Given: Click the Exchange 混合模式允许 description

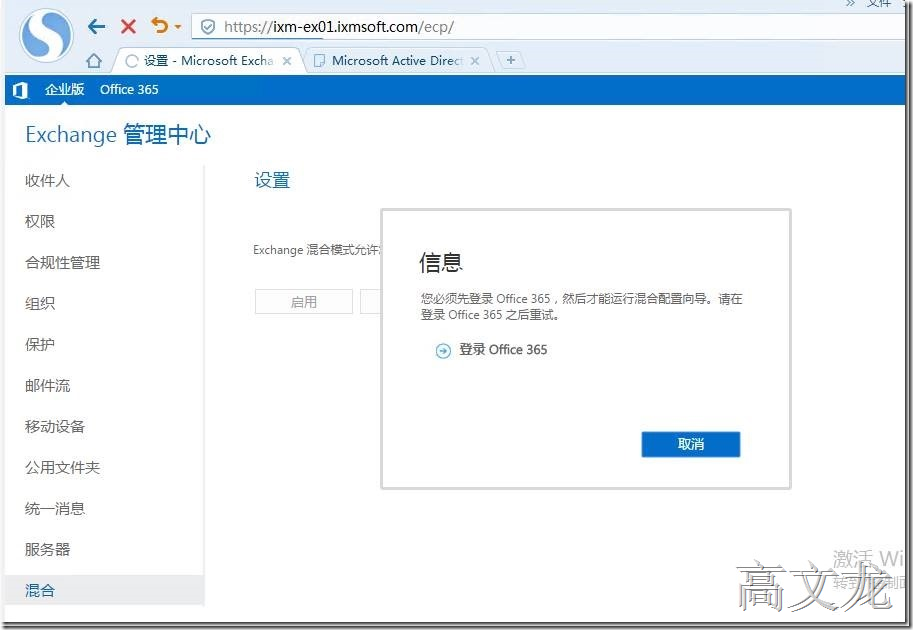Looking at the screenshot, I should 317,250.
